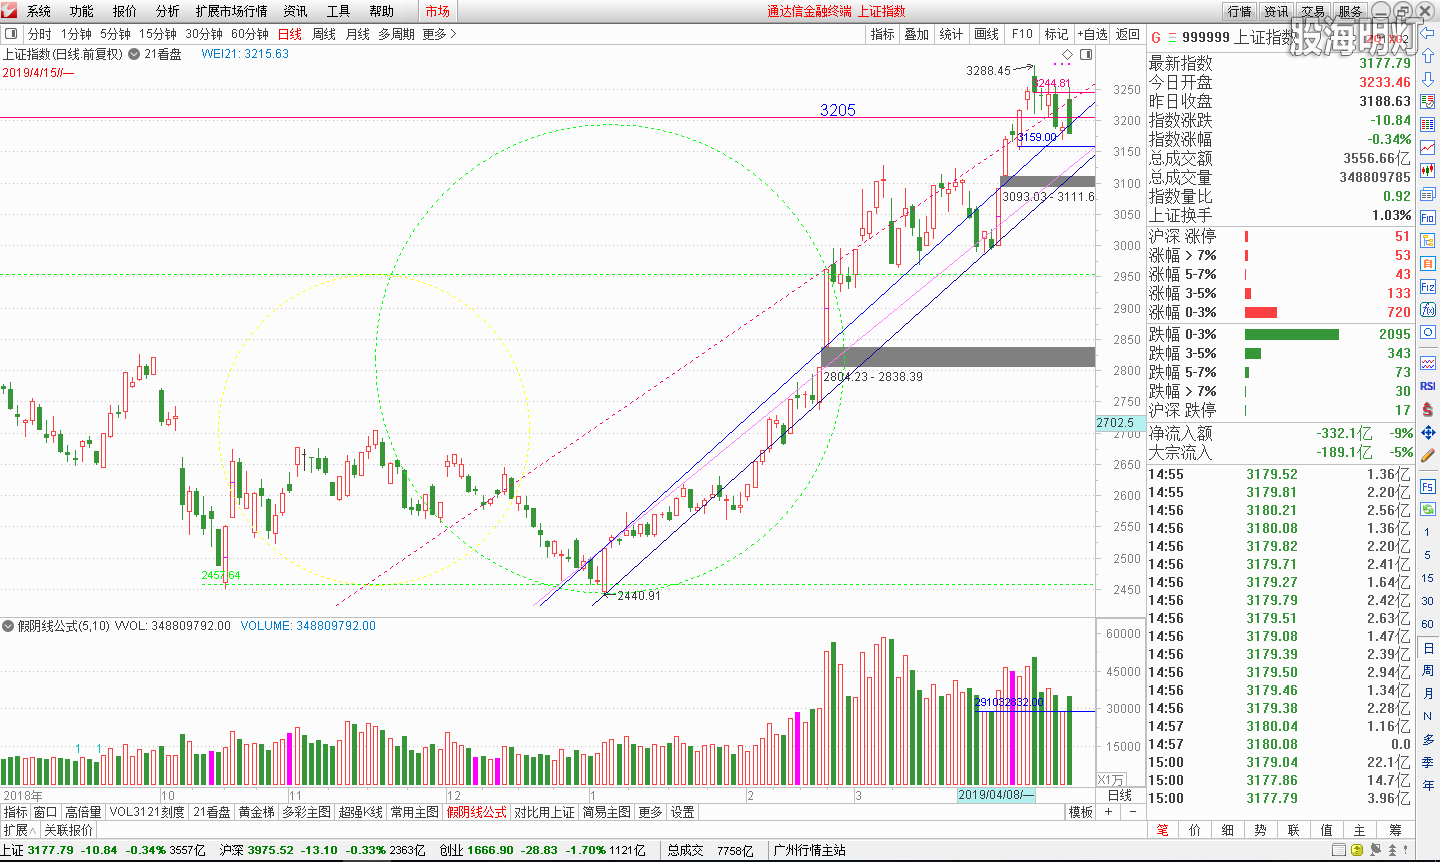Click the up arrow icon in right sidebar
Image resolution: width=1440 pixels, height=862 pixels.
point(1428,55)
